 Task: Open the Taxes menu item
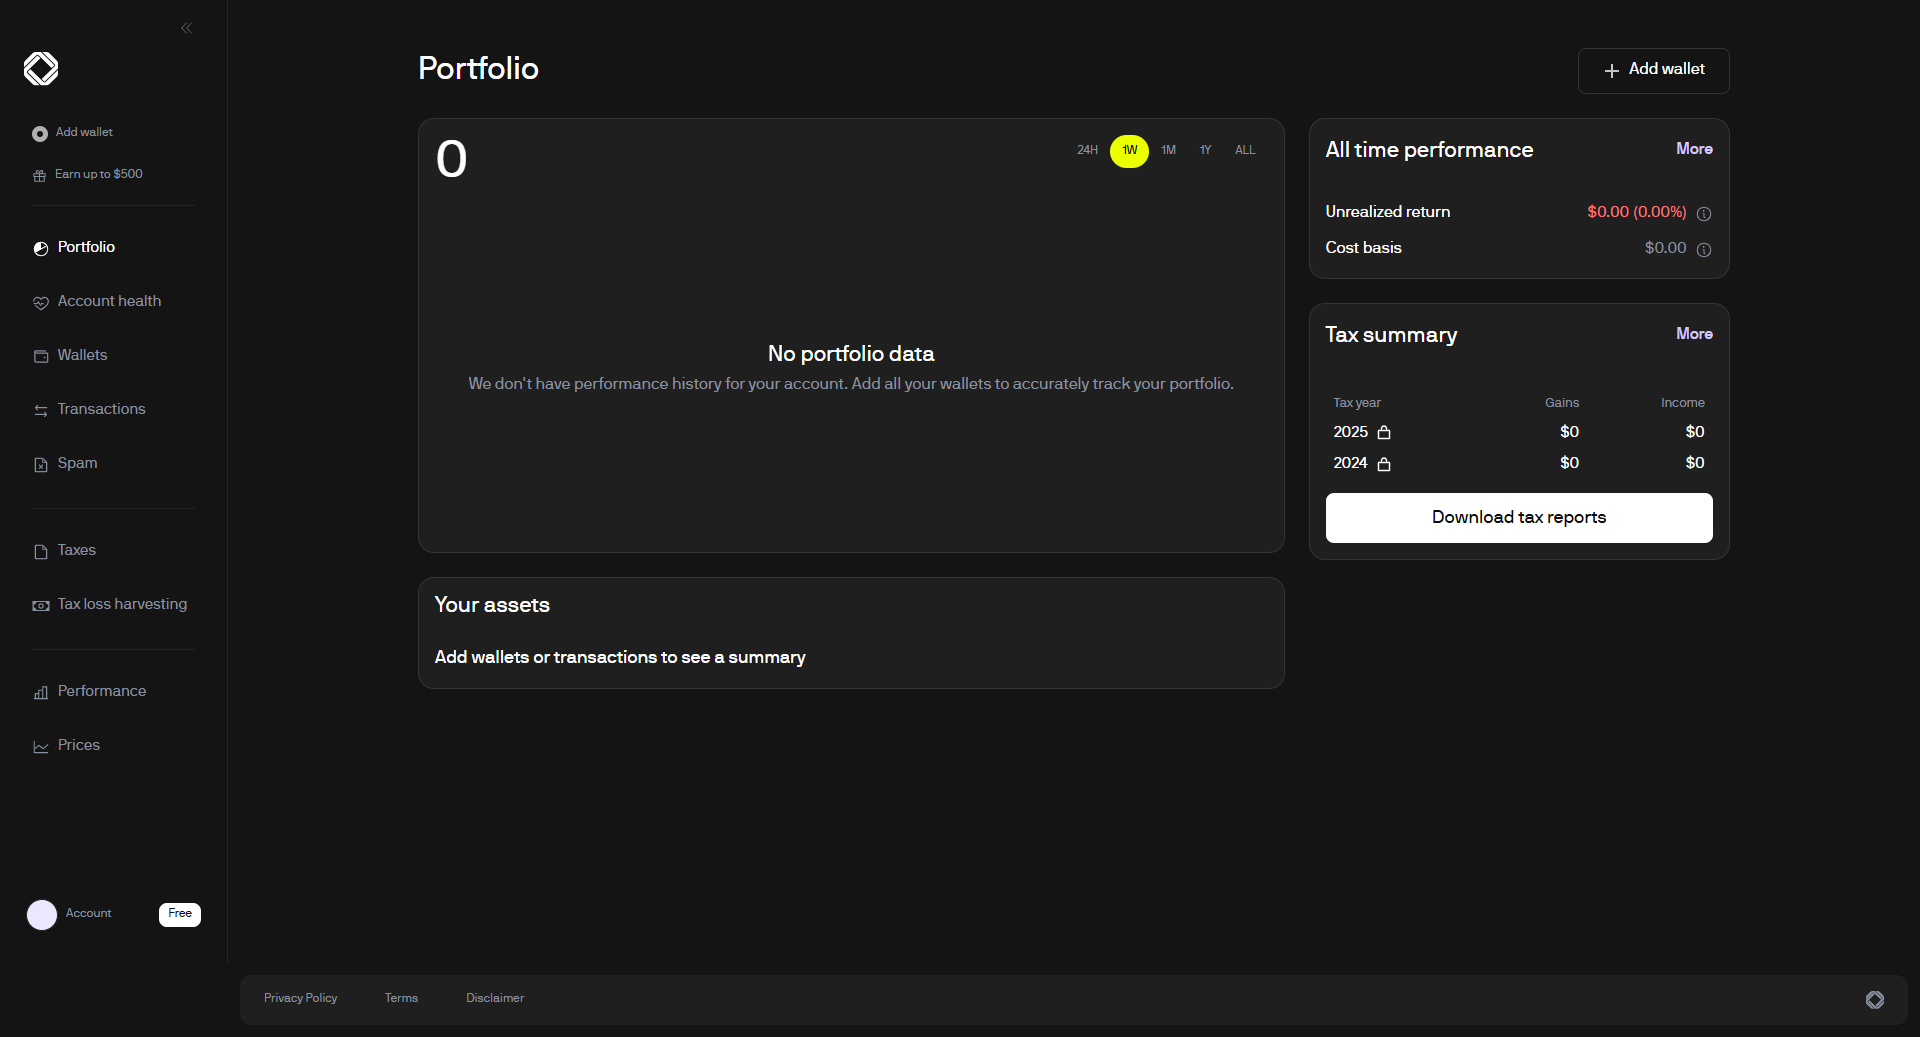point(77,550)
